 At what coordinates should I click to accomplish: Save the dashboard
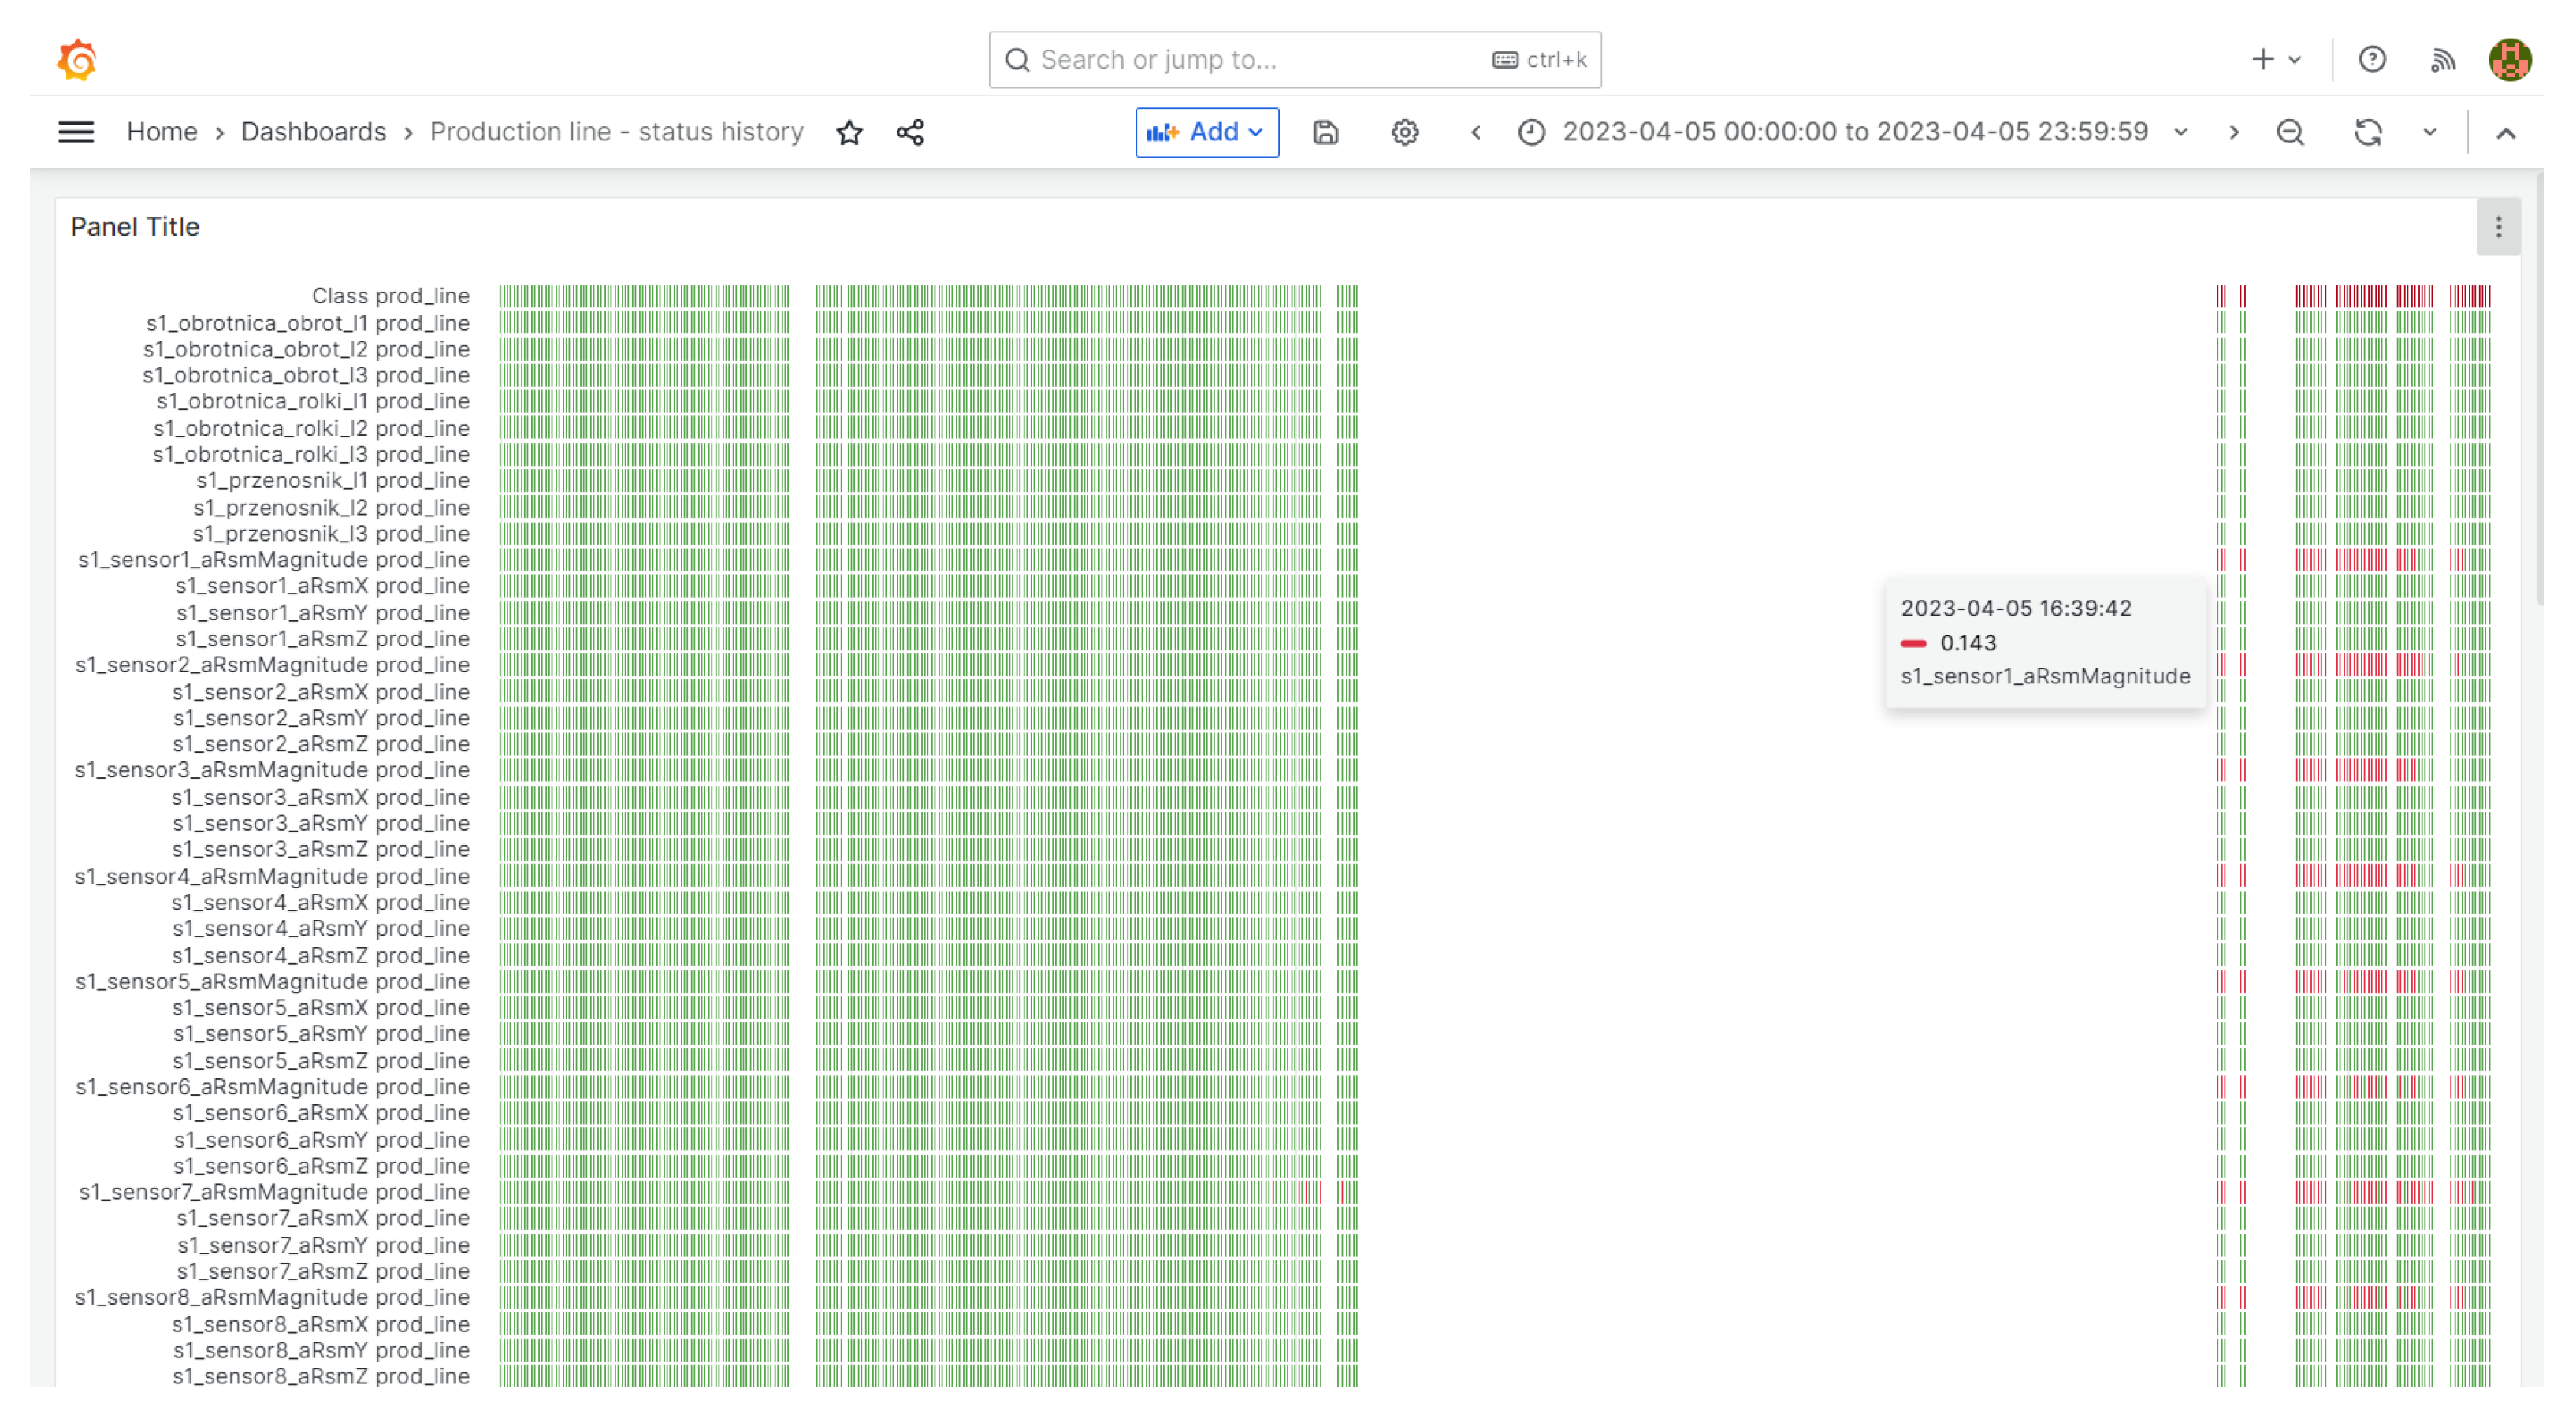1325,132
